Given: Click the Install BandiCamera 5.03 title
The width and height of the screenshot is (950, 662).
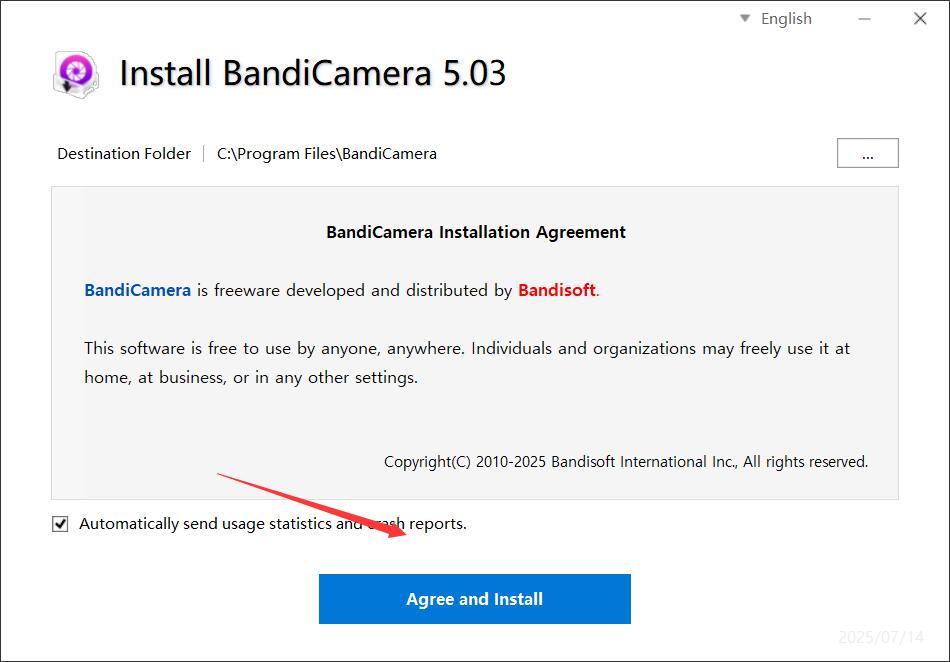Looking at the screenshot, I should tap(312, 74).
